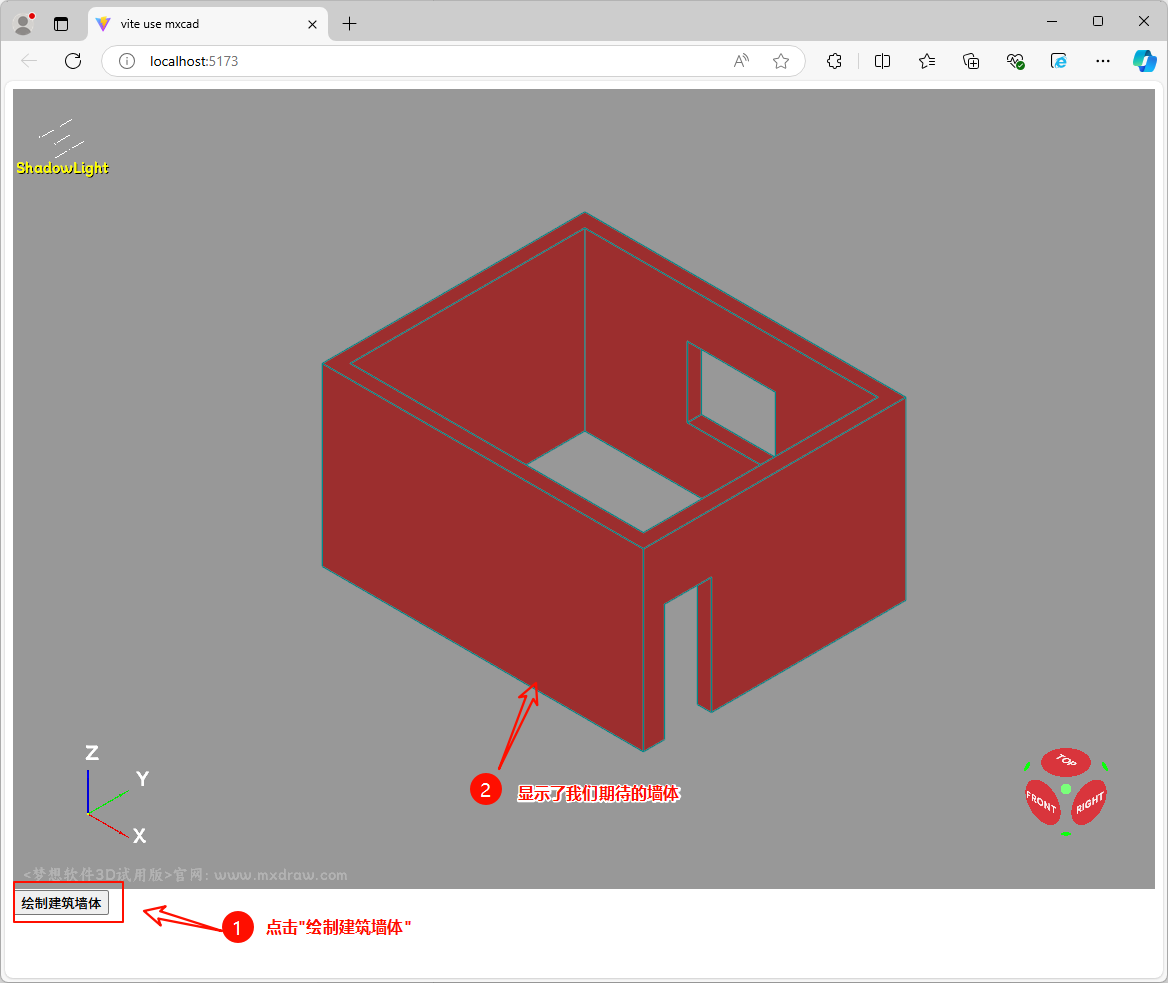This screenshot has width=1168, height=983.
Task: Open Settings and more ellipsis menu
Action: (1102, 61)
